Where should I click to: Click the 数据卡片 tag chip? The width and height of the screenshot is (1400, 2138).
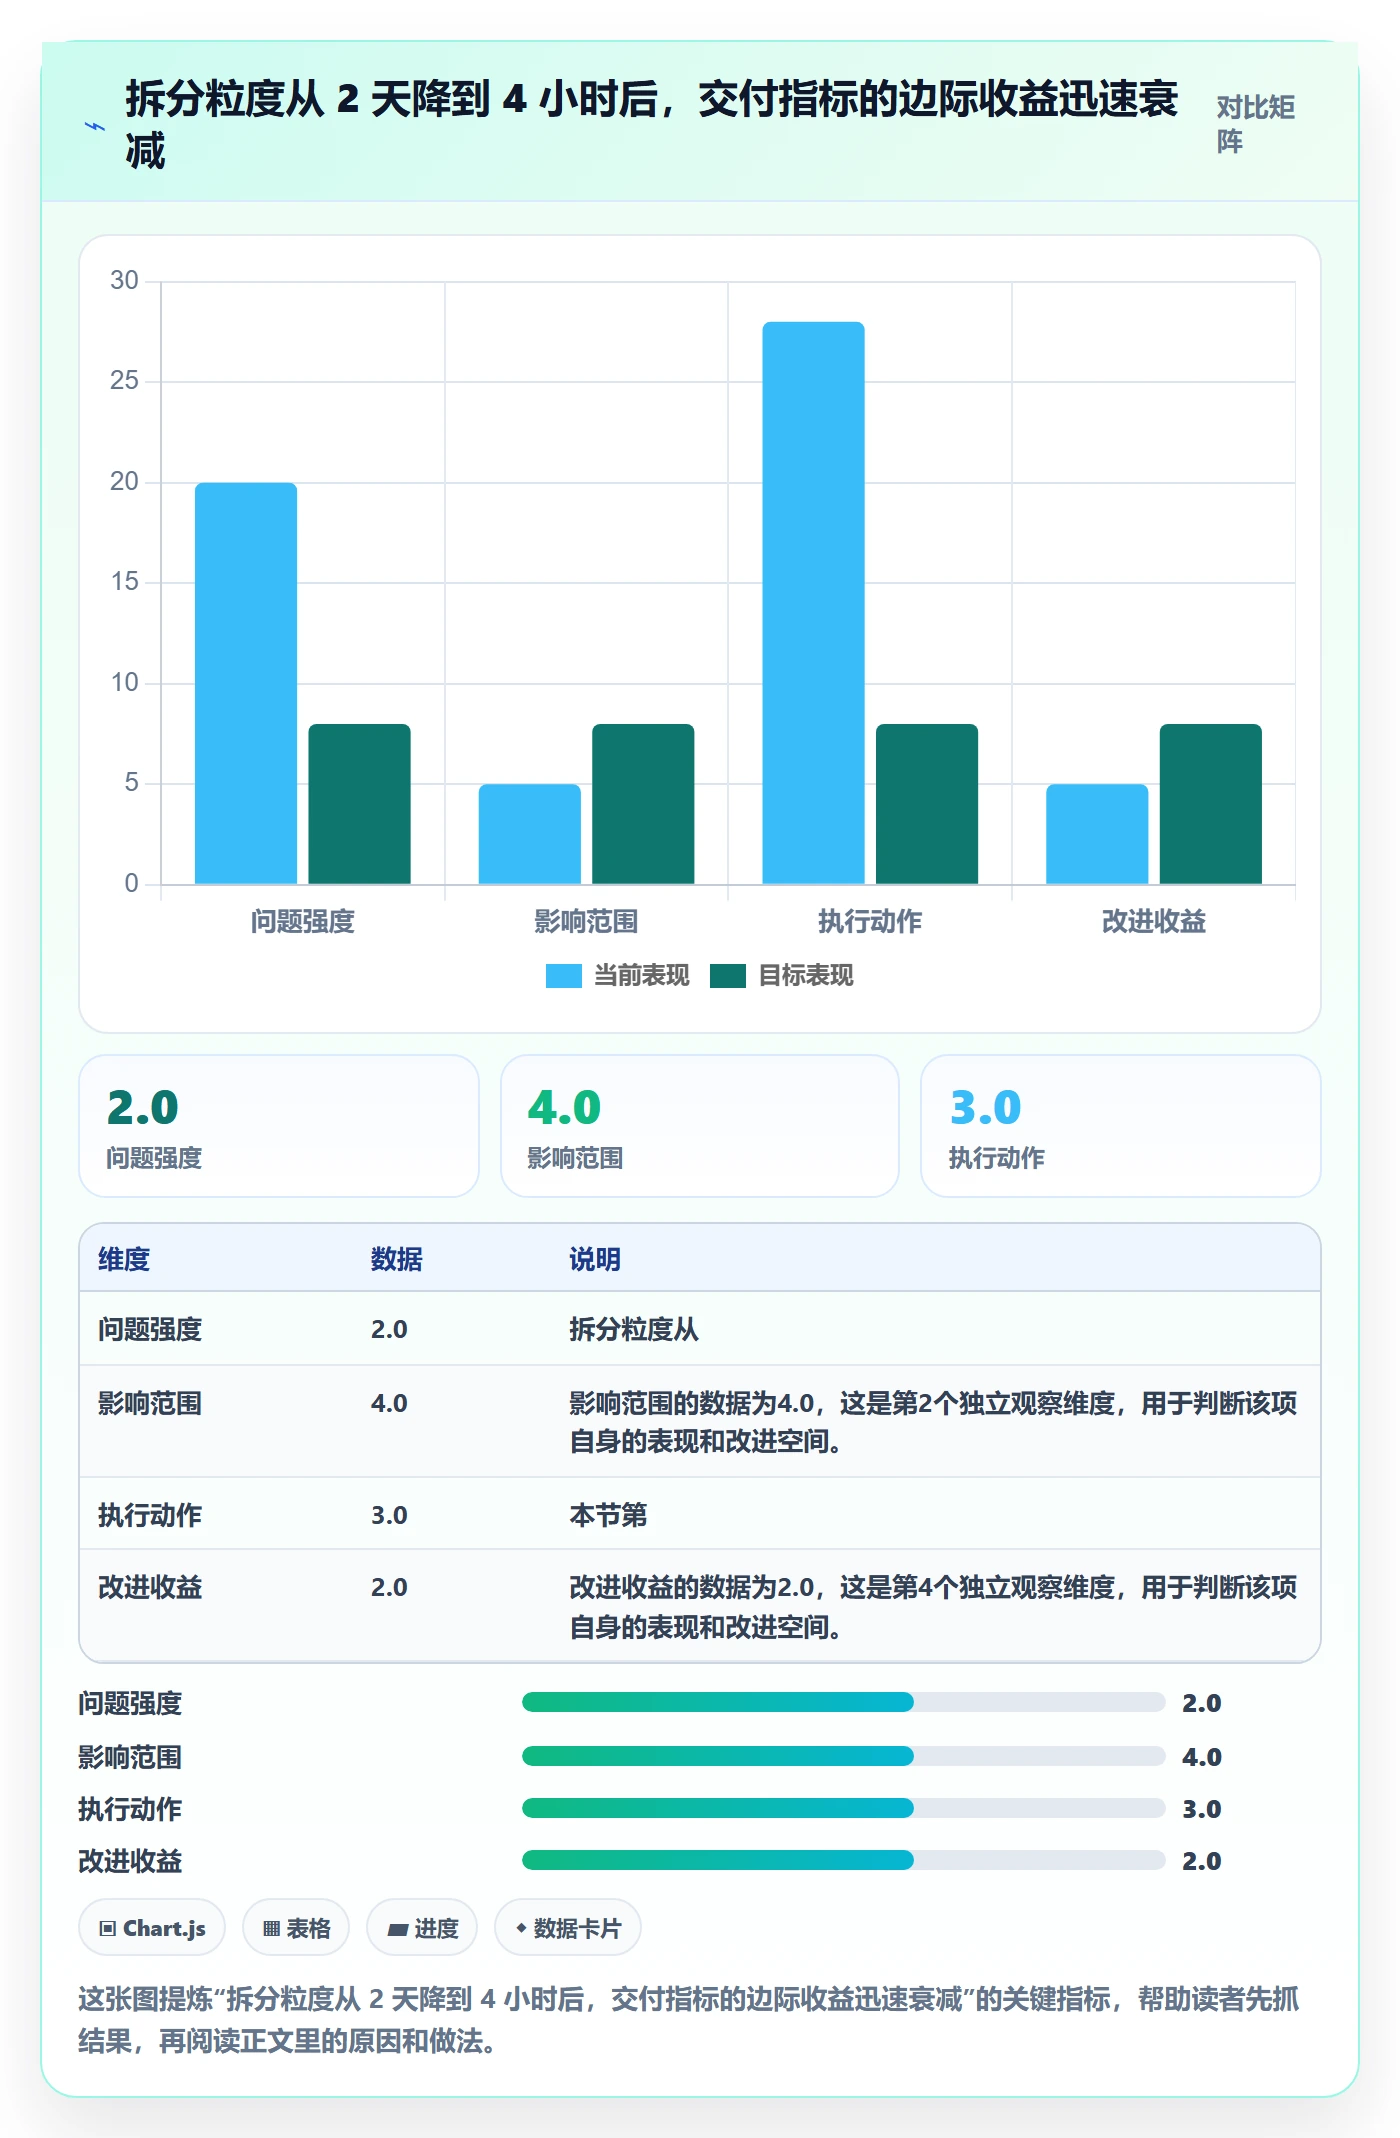tap(568, 1928)
